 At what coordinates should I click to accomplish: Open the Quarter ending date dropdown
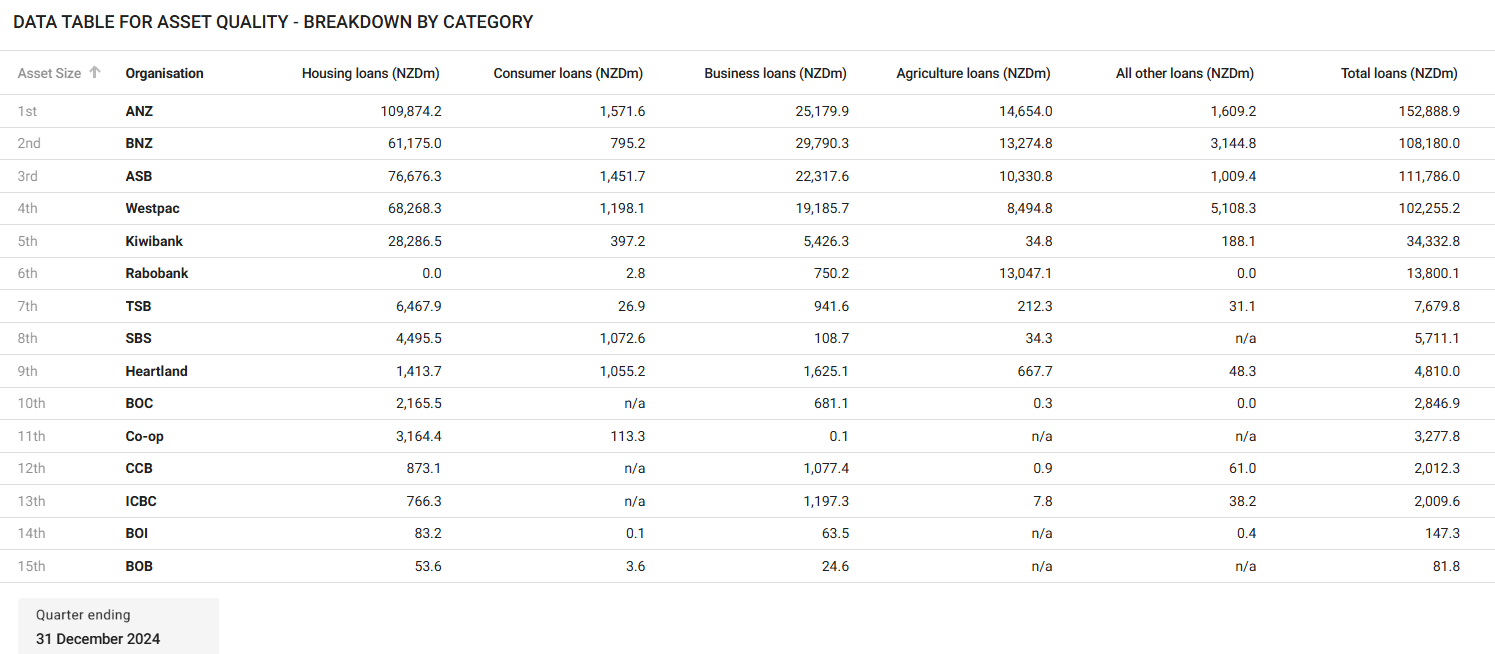click(118, 627)
